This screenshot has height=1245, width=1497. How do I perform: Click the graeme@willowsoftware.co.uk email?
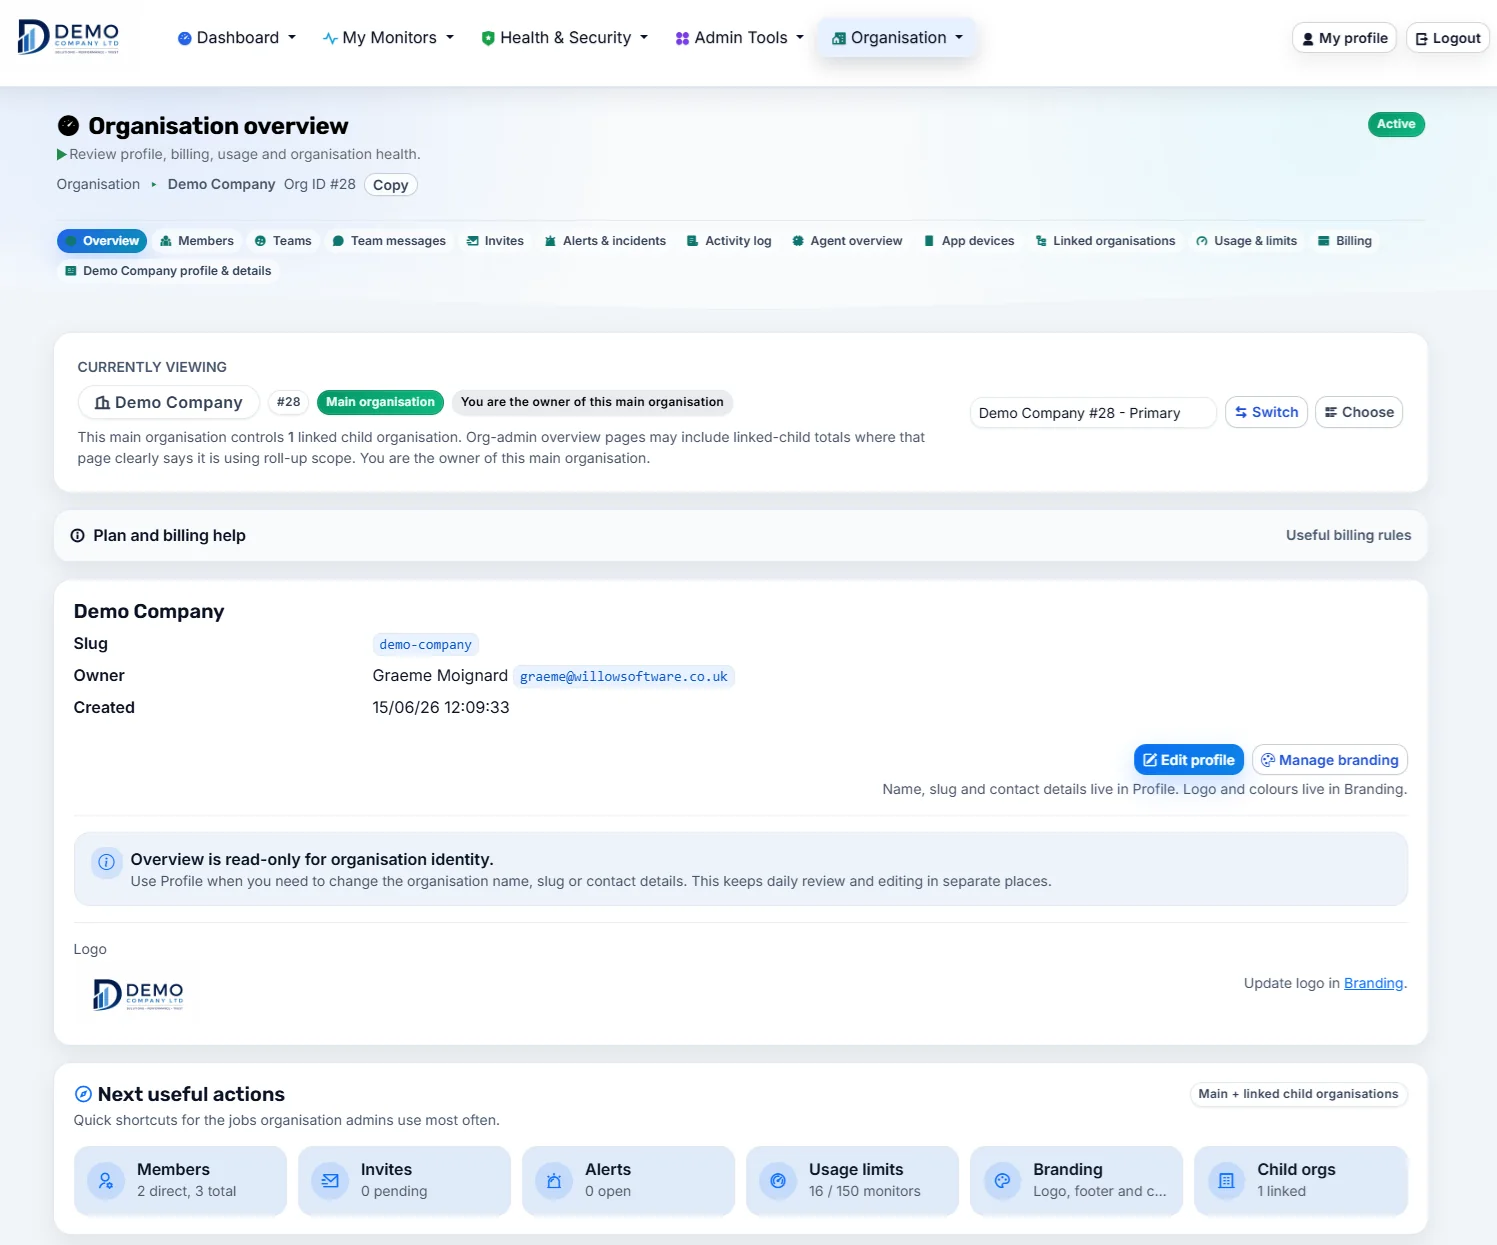[624, 677]
